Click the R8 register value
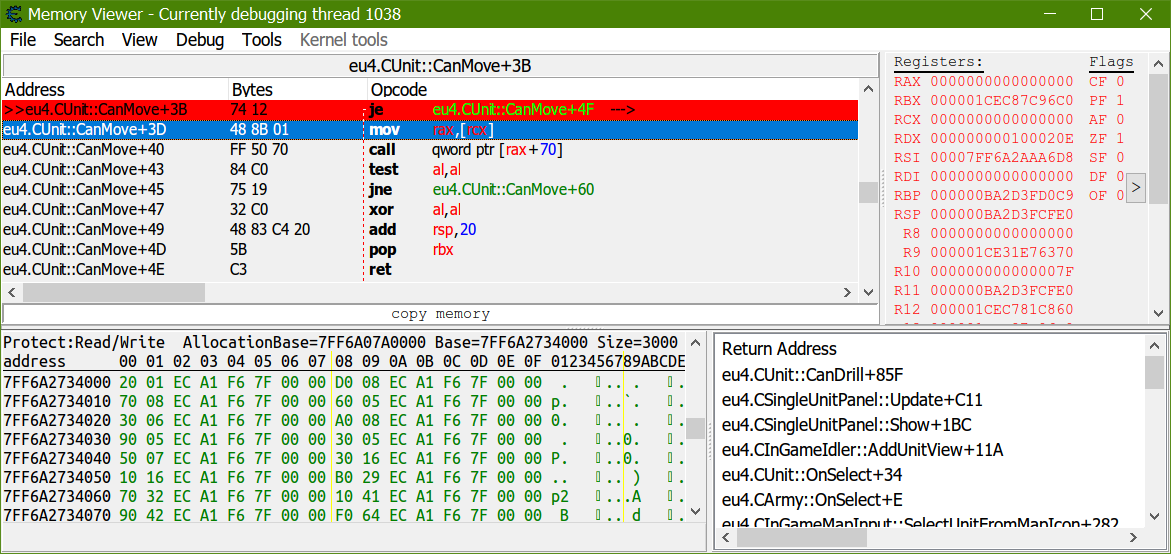Viewport: 1171px width, 554px height. click(x=1001, y=234)
